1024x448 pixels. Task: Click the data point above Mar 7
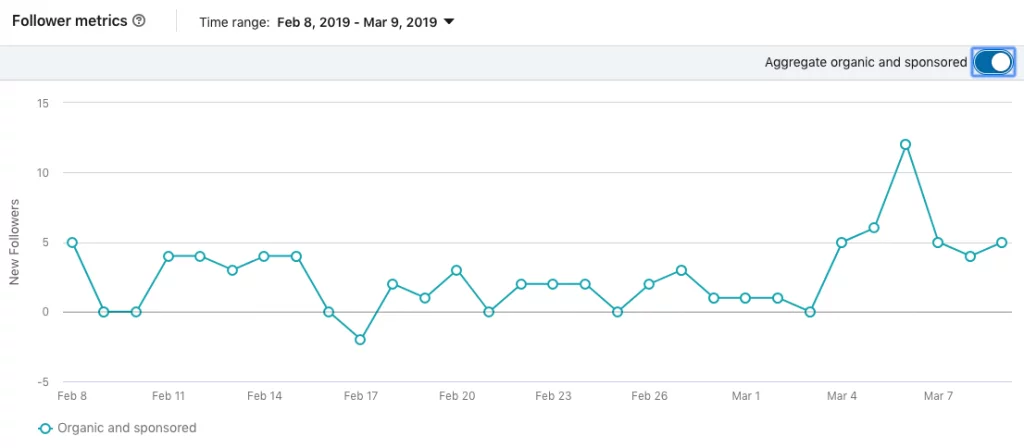coord(937,242)
